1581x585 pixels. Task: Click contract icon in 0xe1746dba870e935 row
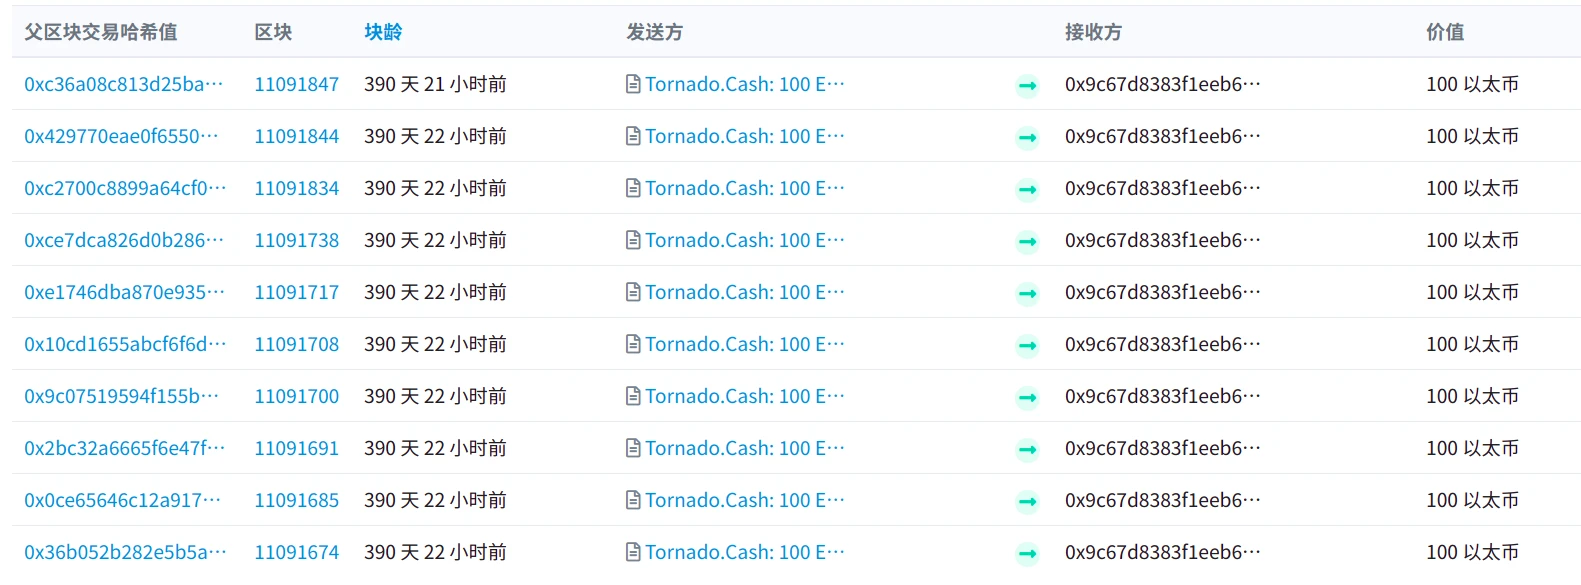pyautogui.click(x=633, y=292)
